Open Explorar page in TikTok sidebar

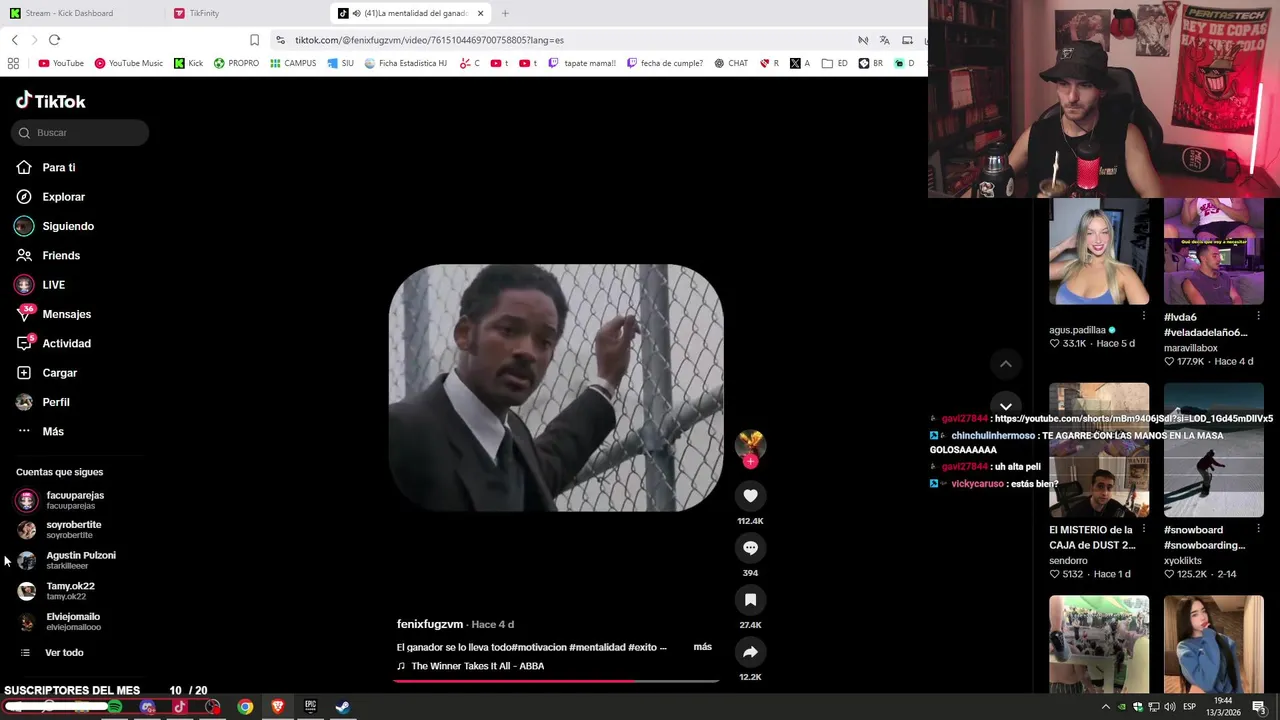63,197
